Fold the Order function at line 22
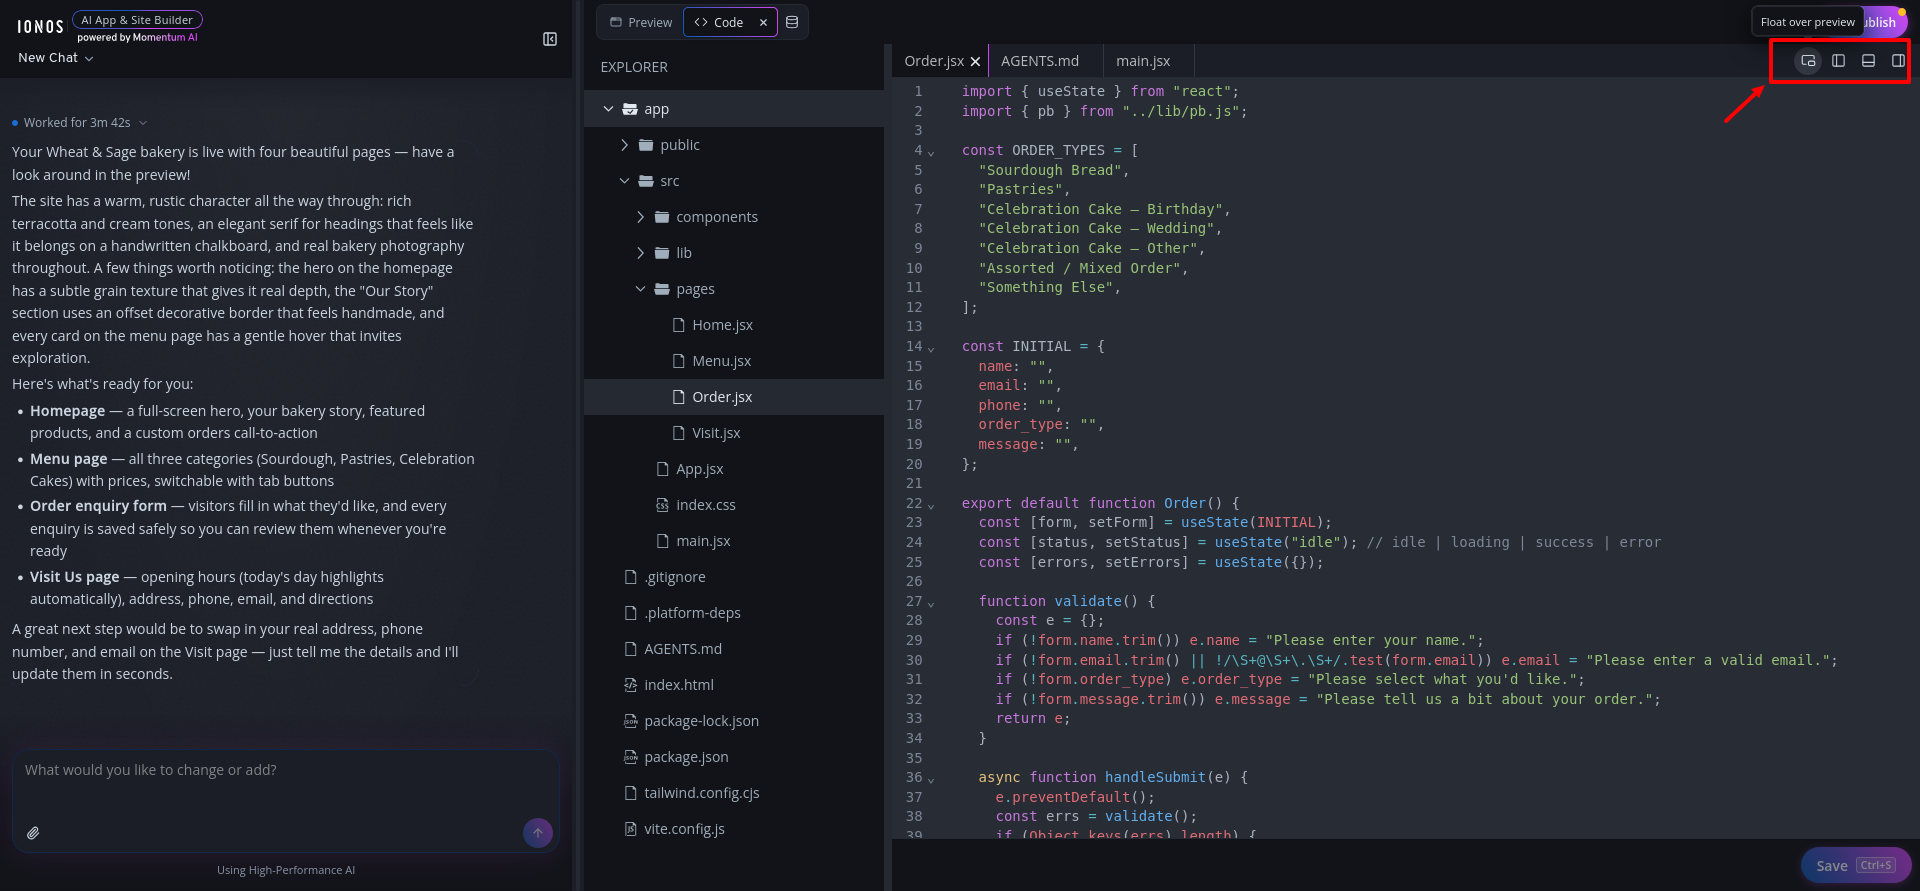Image resolution: width=1920 pixels, height=891 pixels. (931, 506)
